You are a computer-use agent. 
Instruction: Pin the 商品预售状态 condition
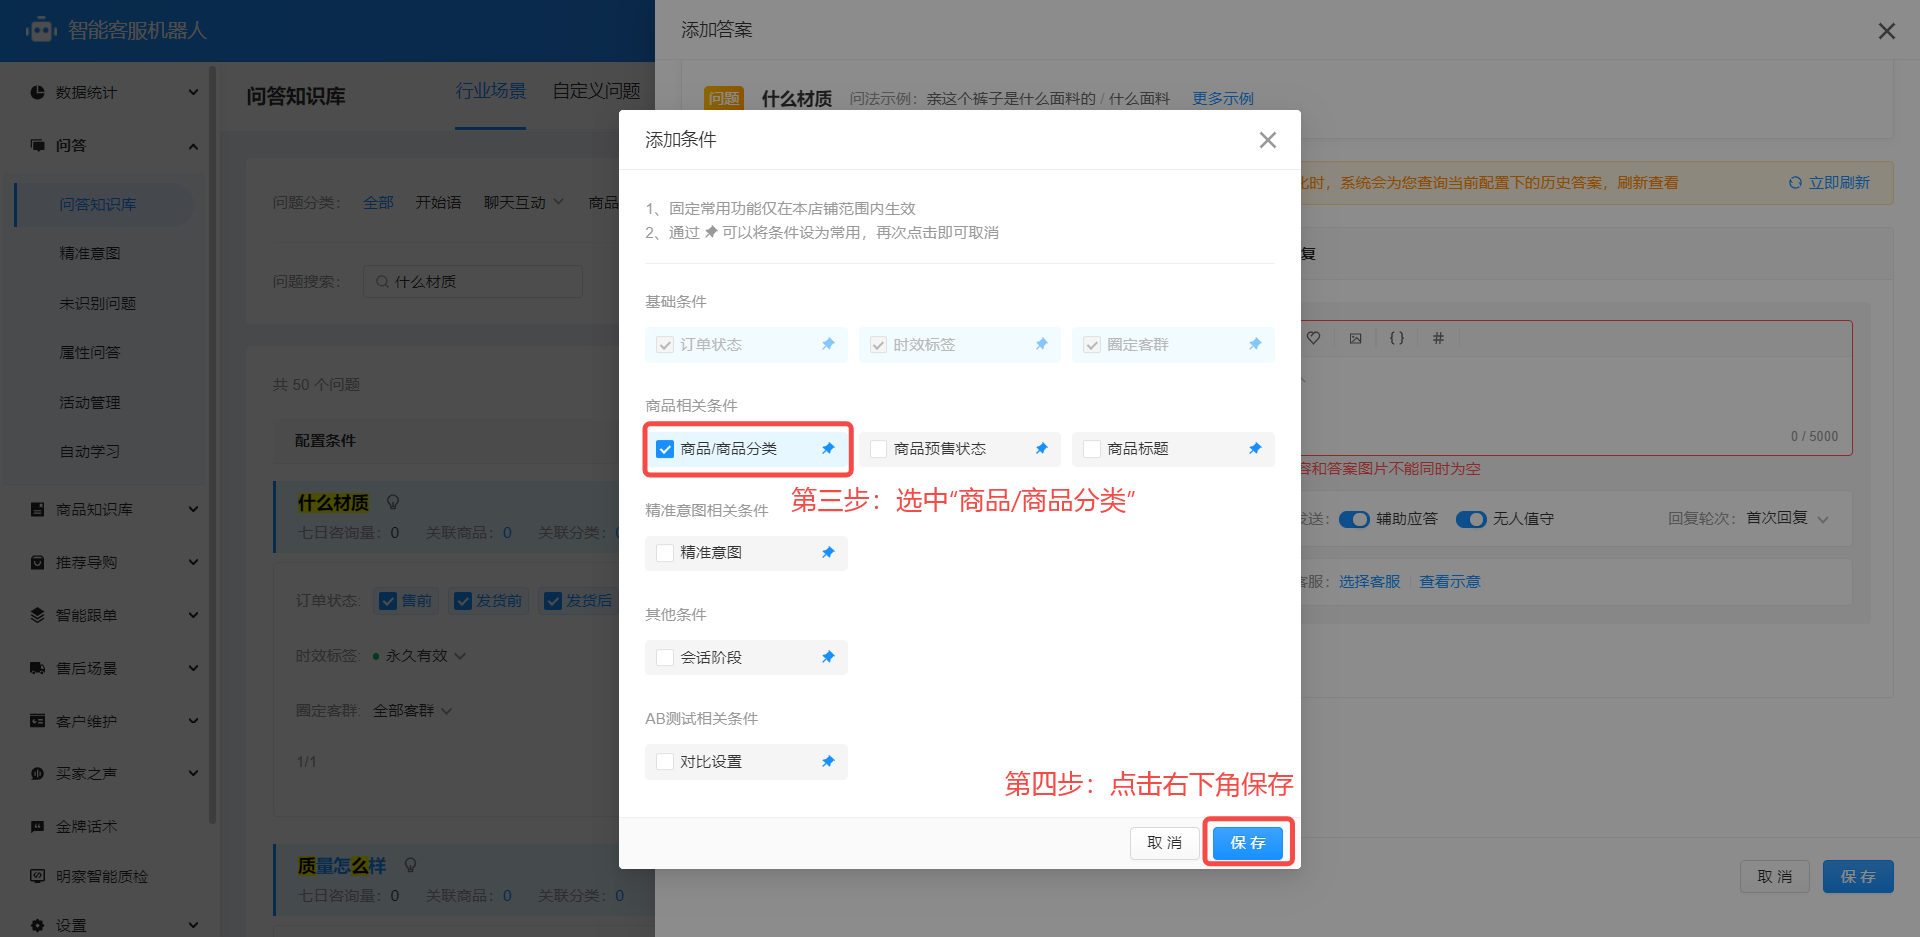tap(1041, 449)
